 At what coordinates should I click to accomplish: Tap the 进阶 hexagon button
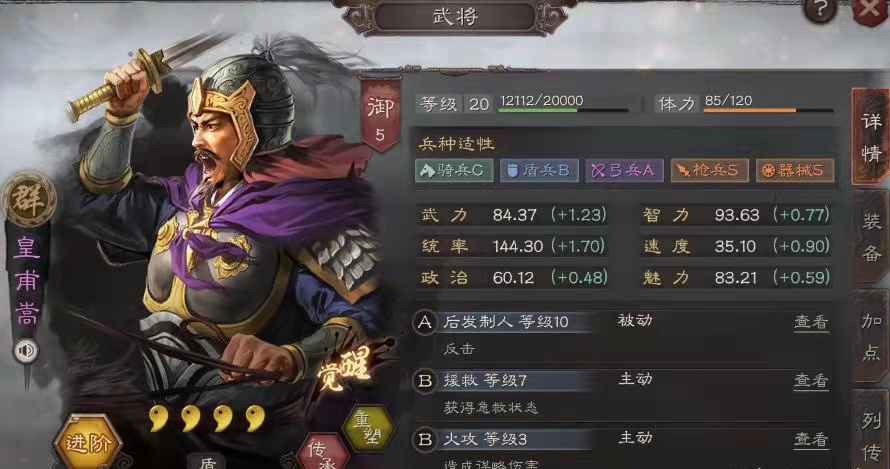pyautogui.click(x=87, y=442)
